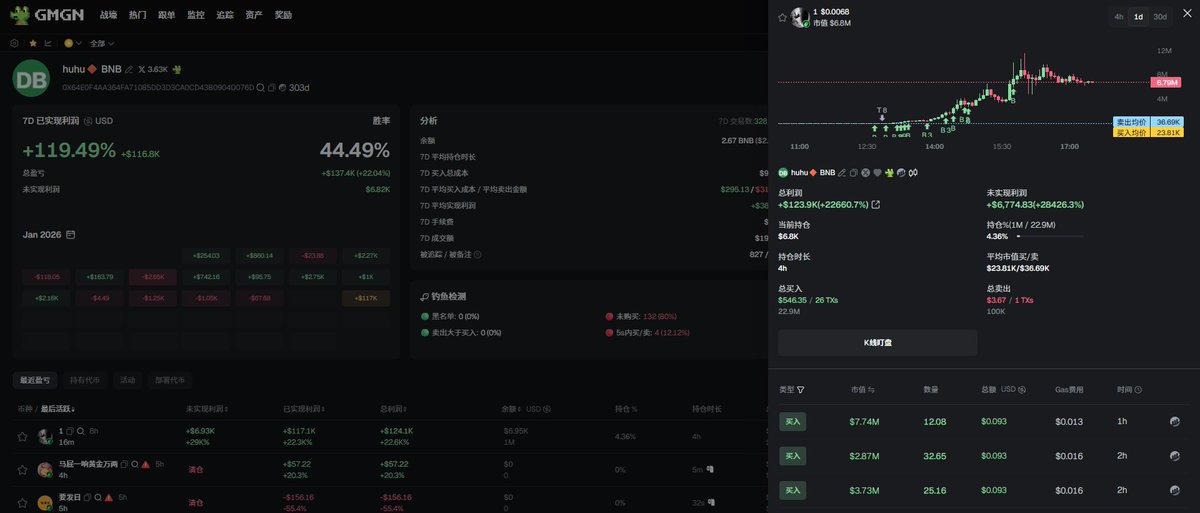Click the filter funnel icon next to 类型
Screen dimensions: 1200x513
pyautogui.click(x=801, y=389)
